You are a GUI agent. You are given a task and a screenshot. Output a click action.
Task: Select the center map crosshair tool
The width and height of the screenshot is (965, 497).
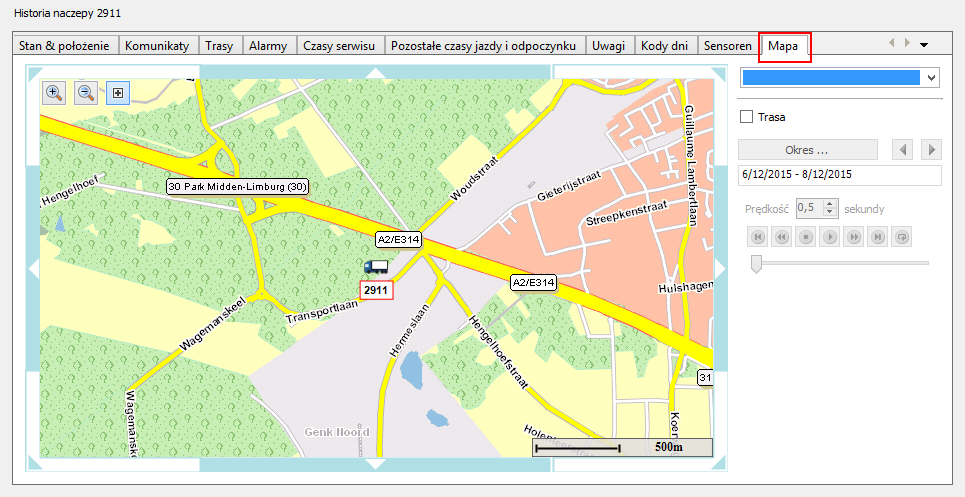[118, 93]
